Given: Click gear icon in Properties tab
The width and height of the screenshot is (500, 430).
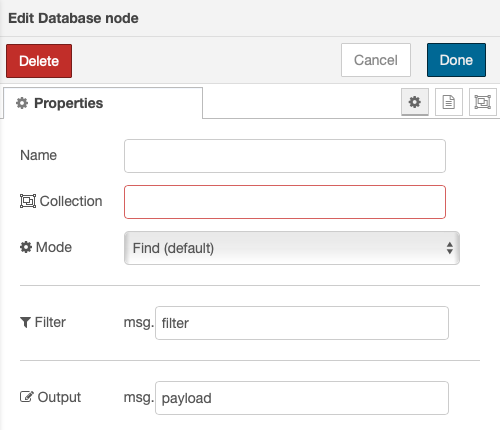Looking at the screenshot, I should (22, 103).
